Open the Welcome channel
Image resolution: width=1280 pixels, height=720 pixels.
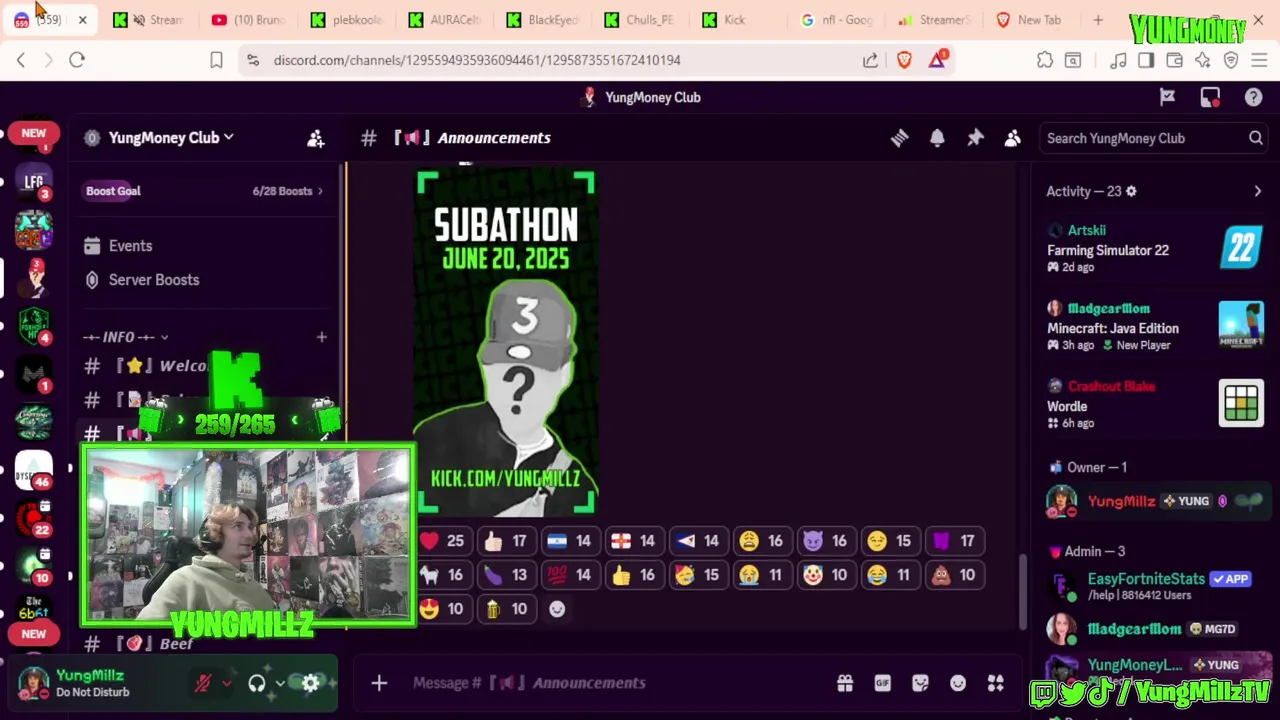[206, 366]
